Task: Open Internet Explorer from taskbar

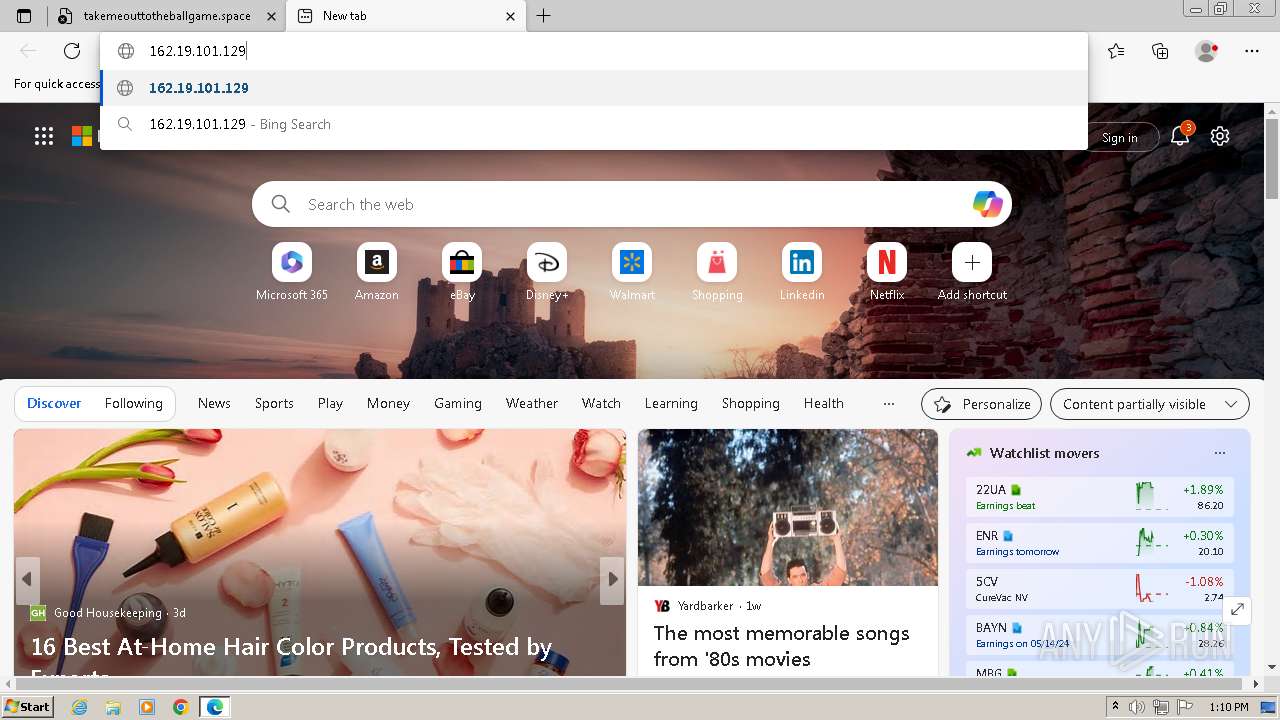Action: click(x=79, y=707)
